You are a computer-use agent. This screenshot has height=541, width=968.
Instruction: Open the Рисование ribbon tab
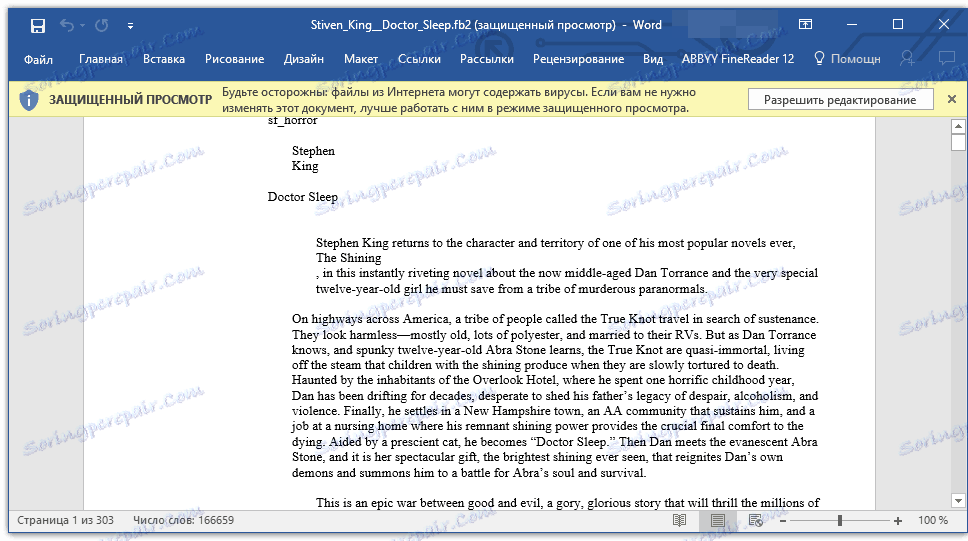[x=235, y=59]
